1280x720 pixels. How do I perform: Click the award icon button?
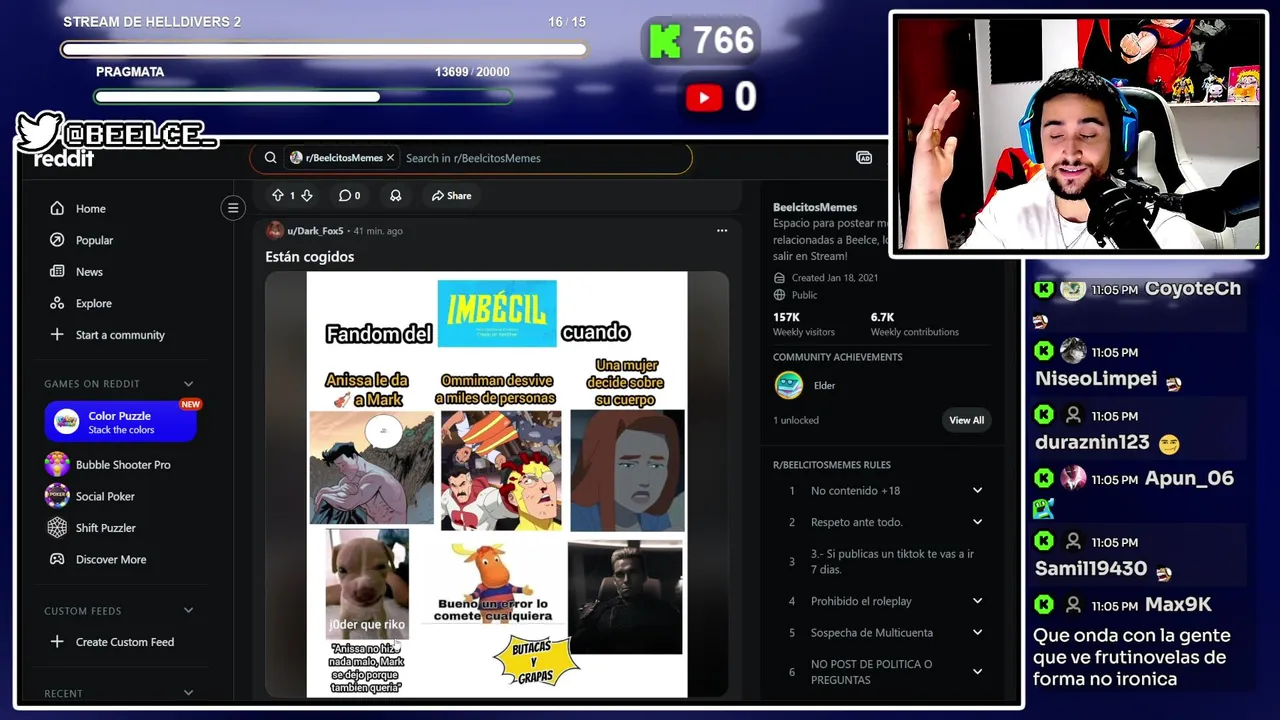click(395, 196)
